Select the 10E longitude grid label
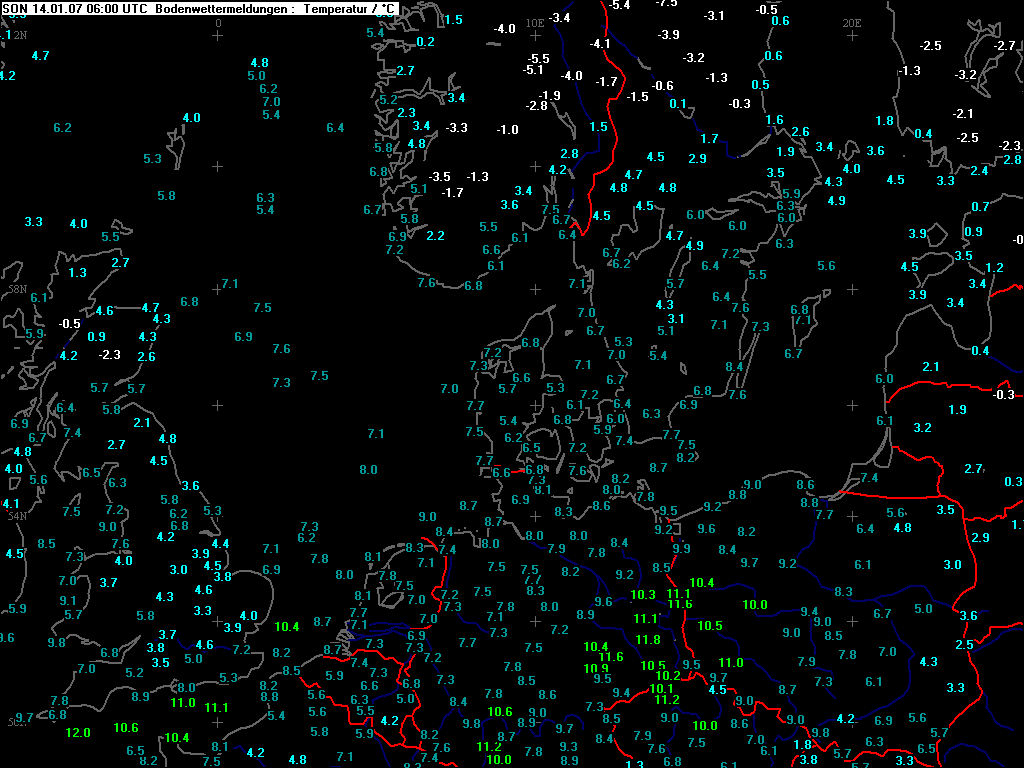Screen dimensions: 1024x768 (535, 21)
